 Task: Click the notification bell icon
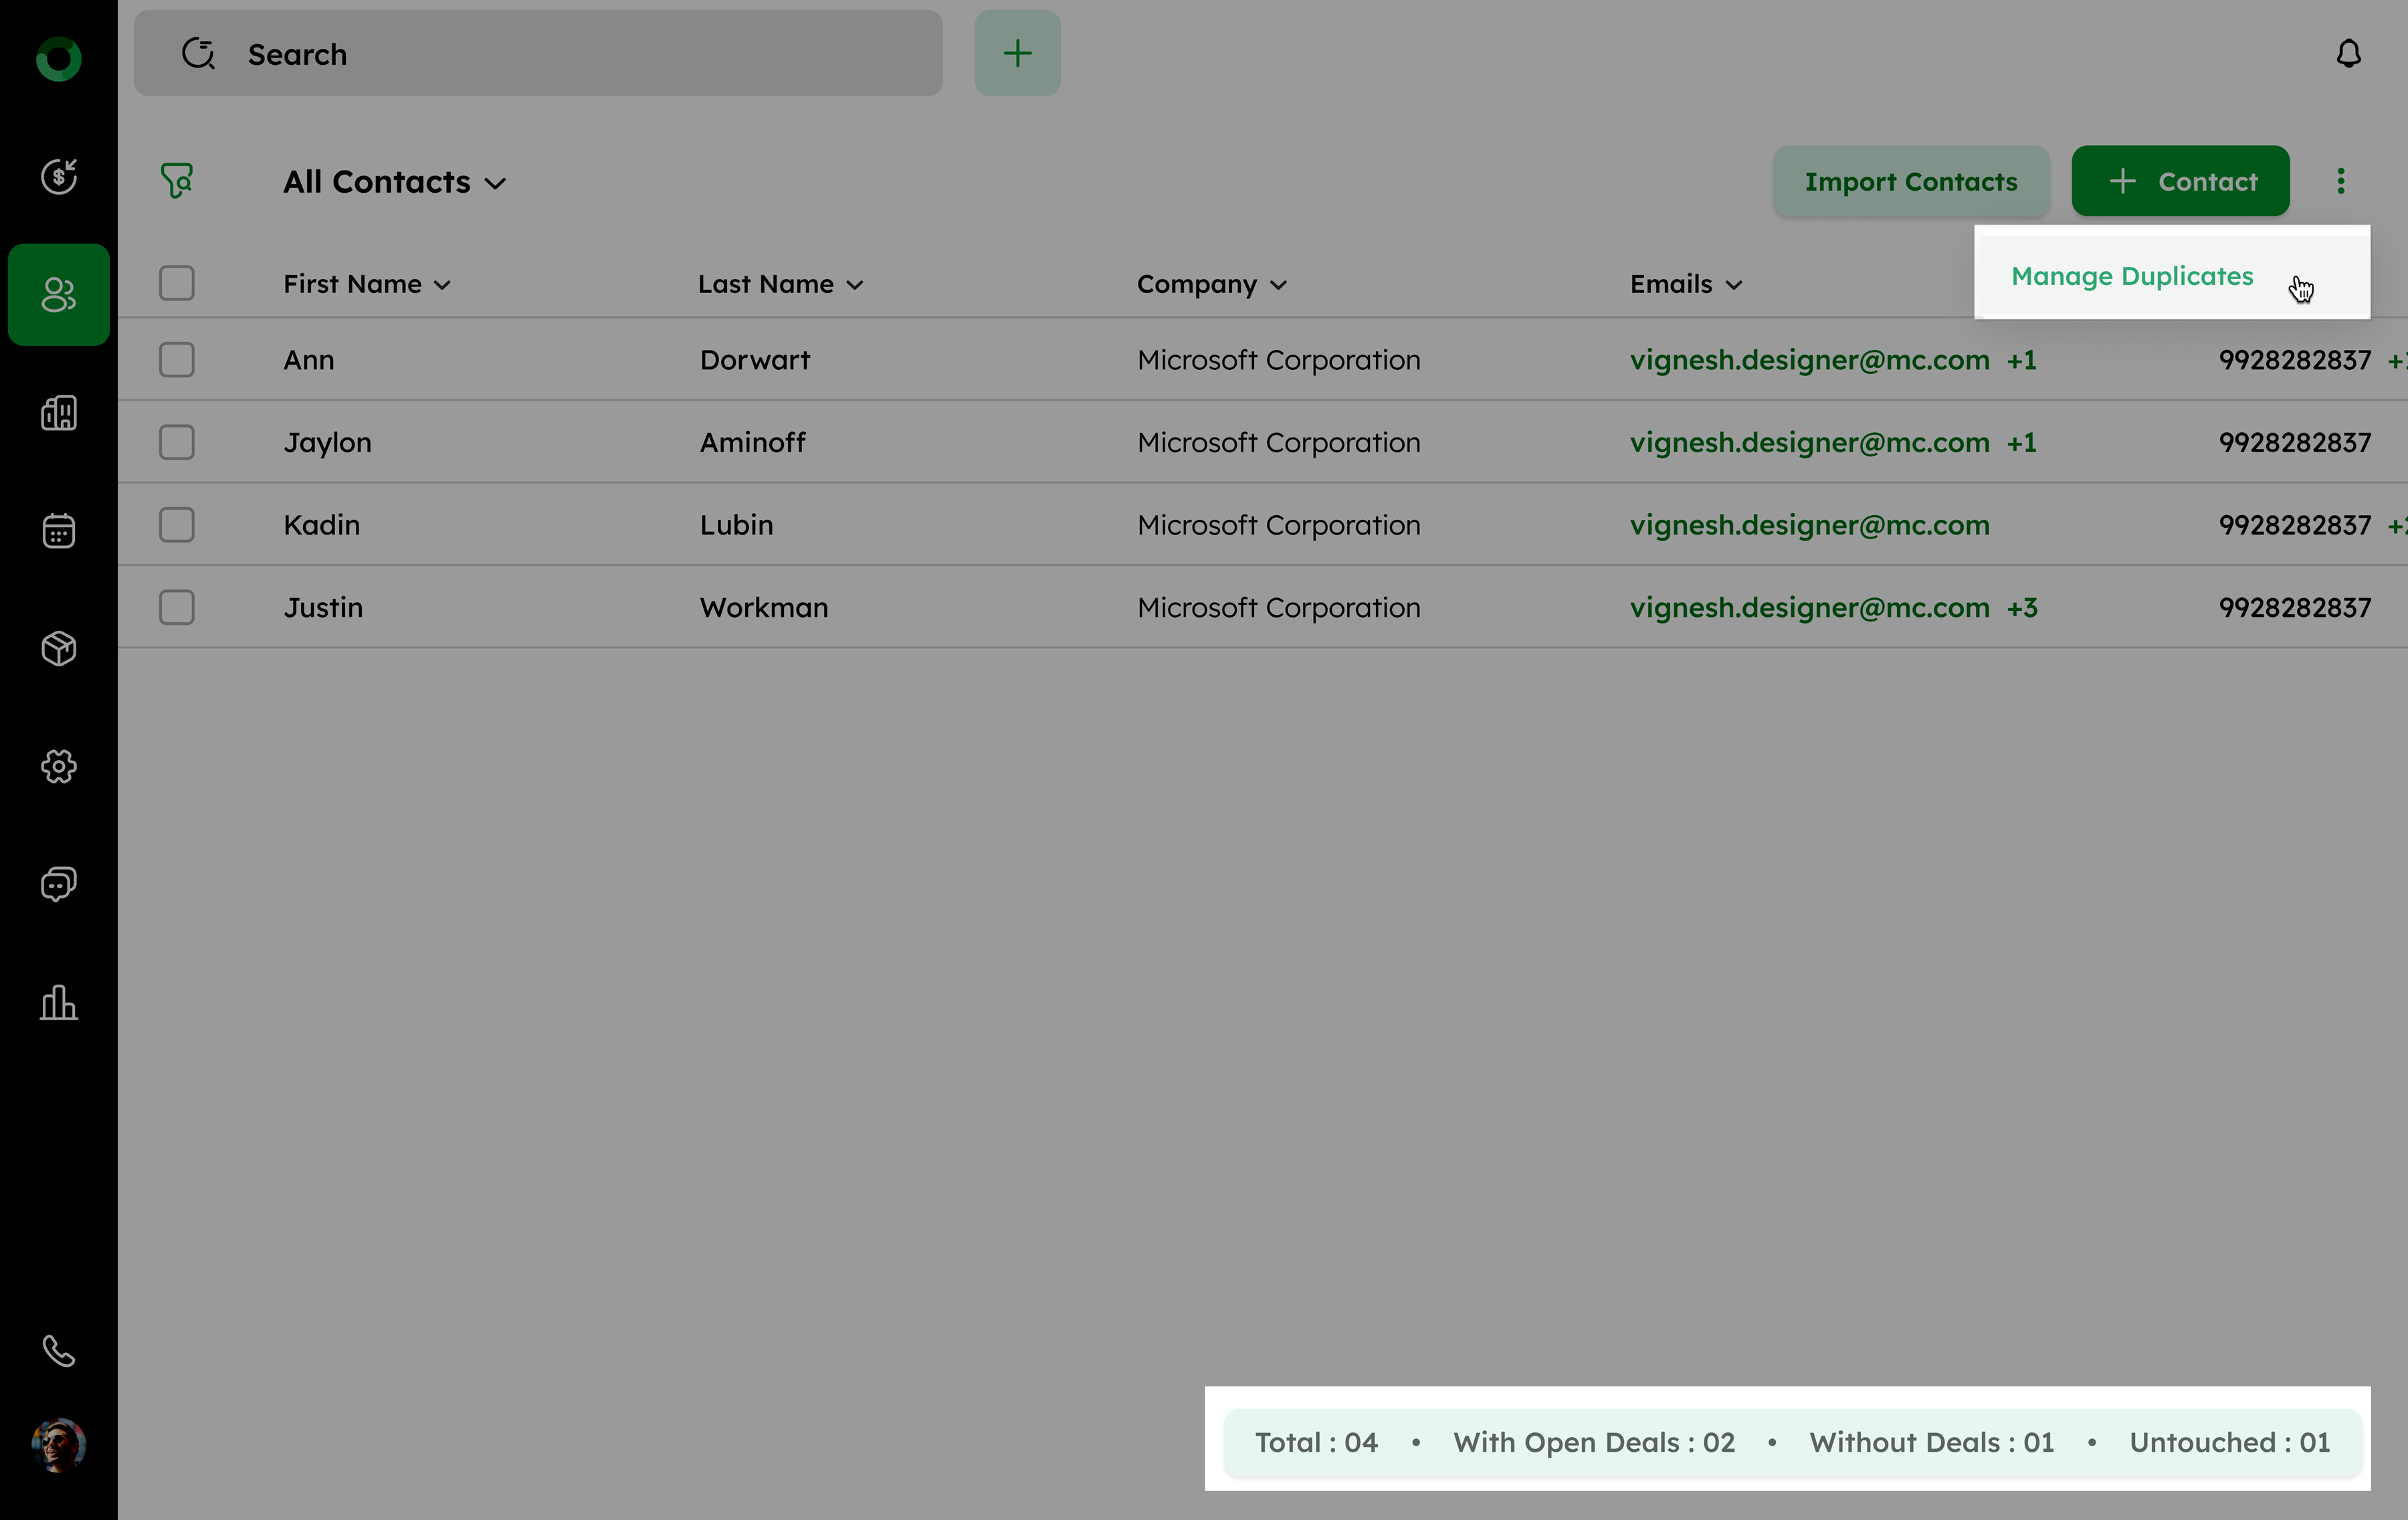coord(2348,54)
